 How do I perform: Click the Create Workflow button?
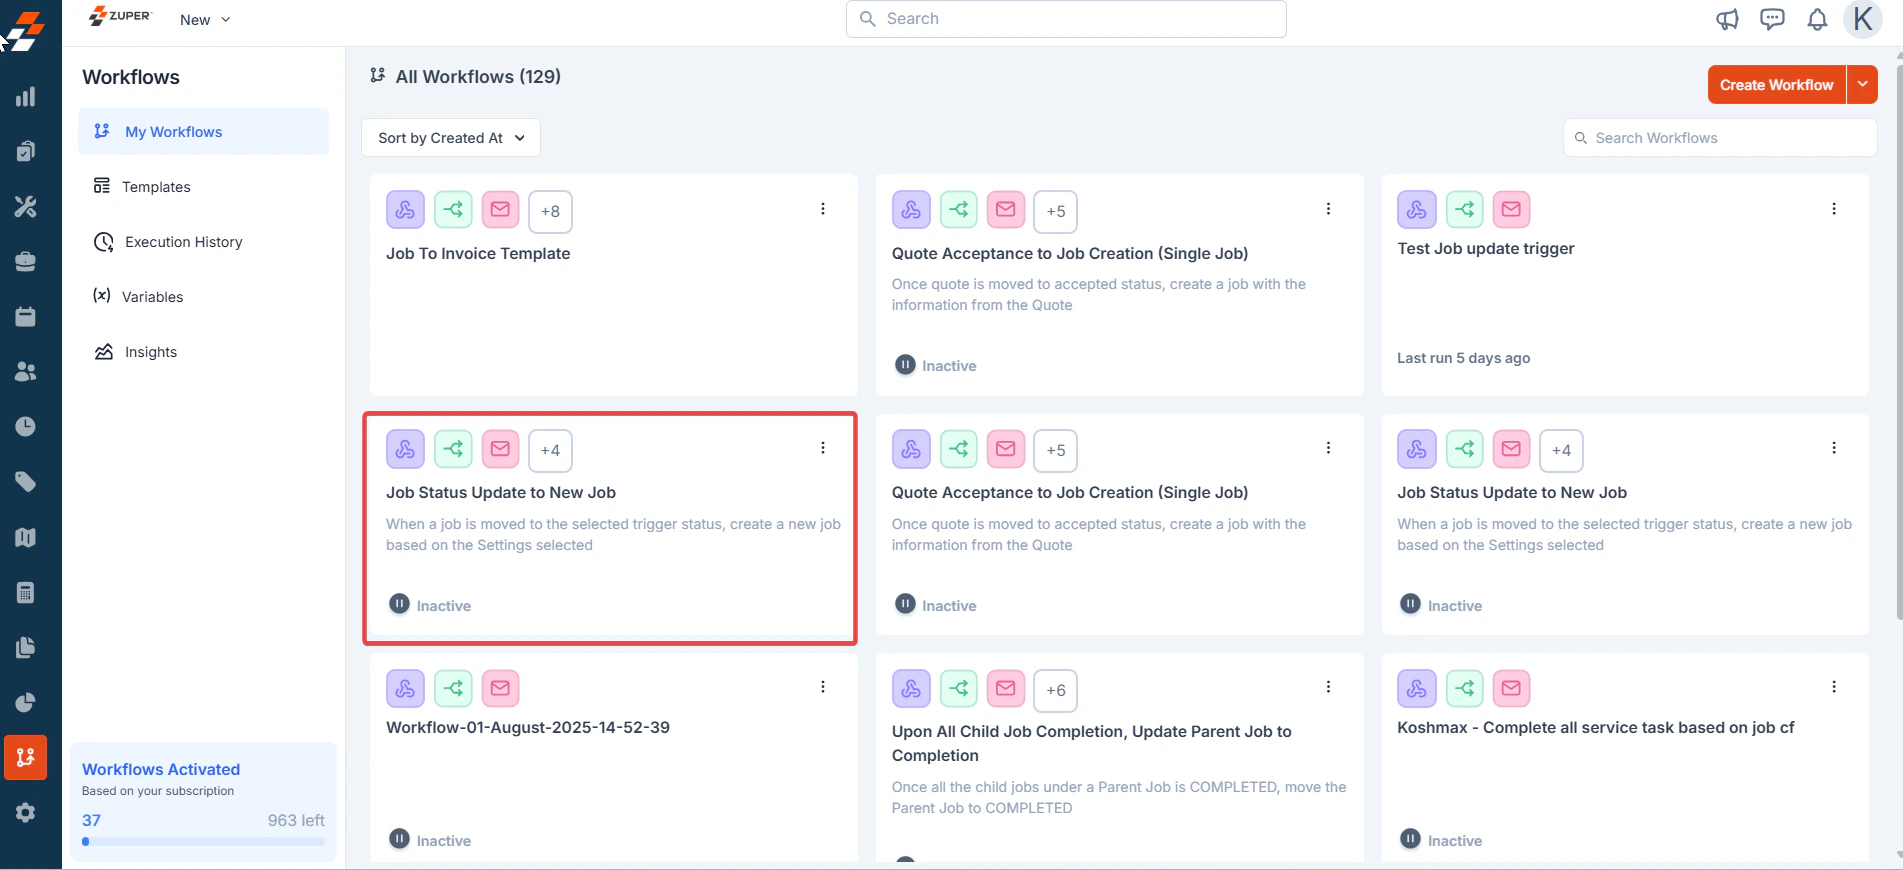pyautogui.click(x=1776, y=85)
